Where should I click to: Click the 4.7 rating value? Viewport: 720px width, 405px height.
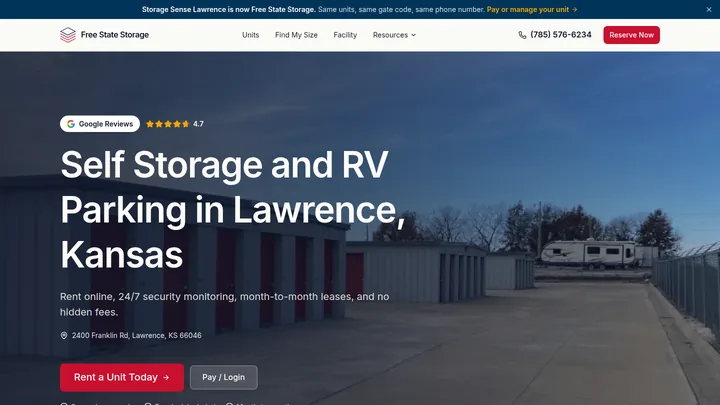[198, 124]
